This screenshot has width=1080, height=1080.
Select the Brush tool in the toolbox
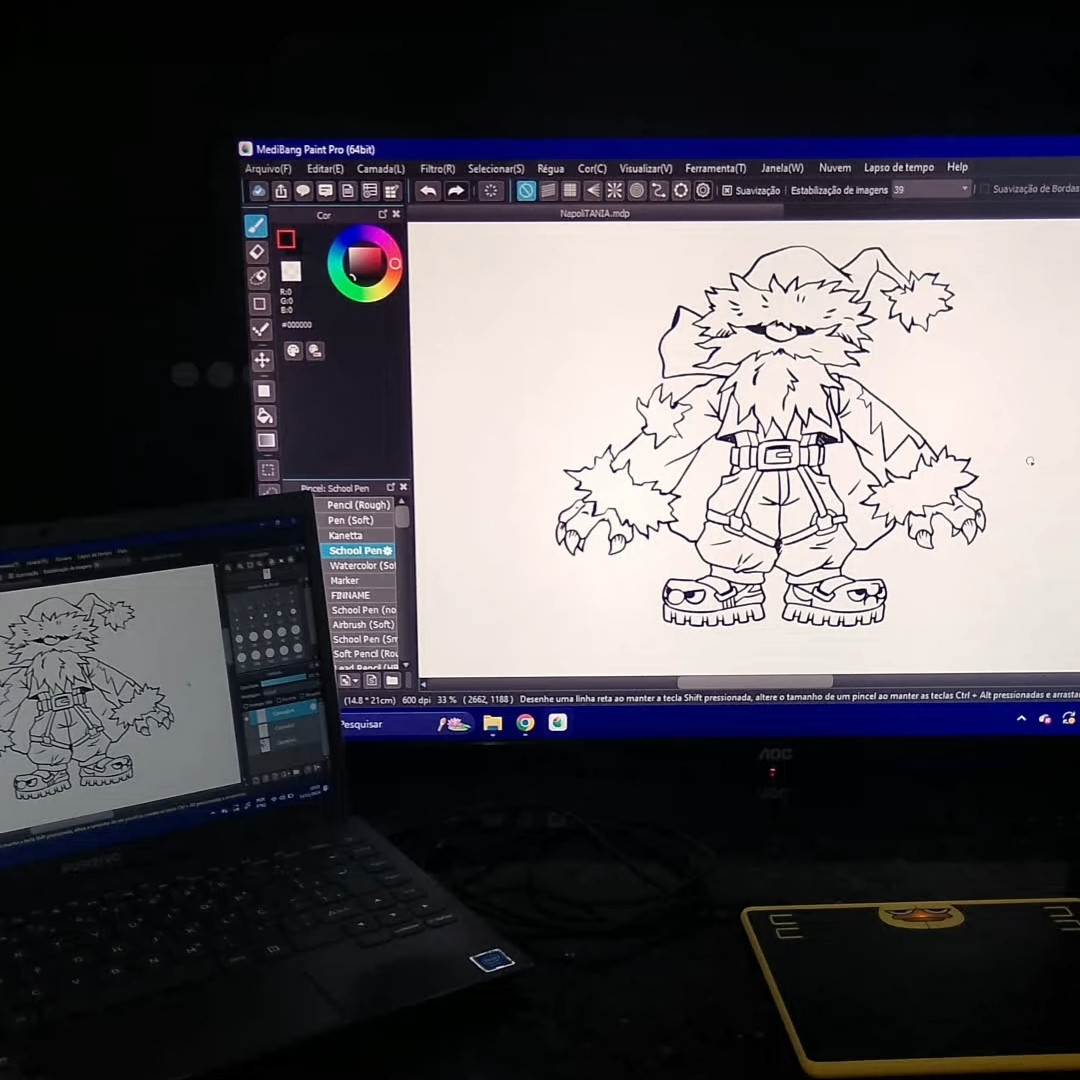256,226
